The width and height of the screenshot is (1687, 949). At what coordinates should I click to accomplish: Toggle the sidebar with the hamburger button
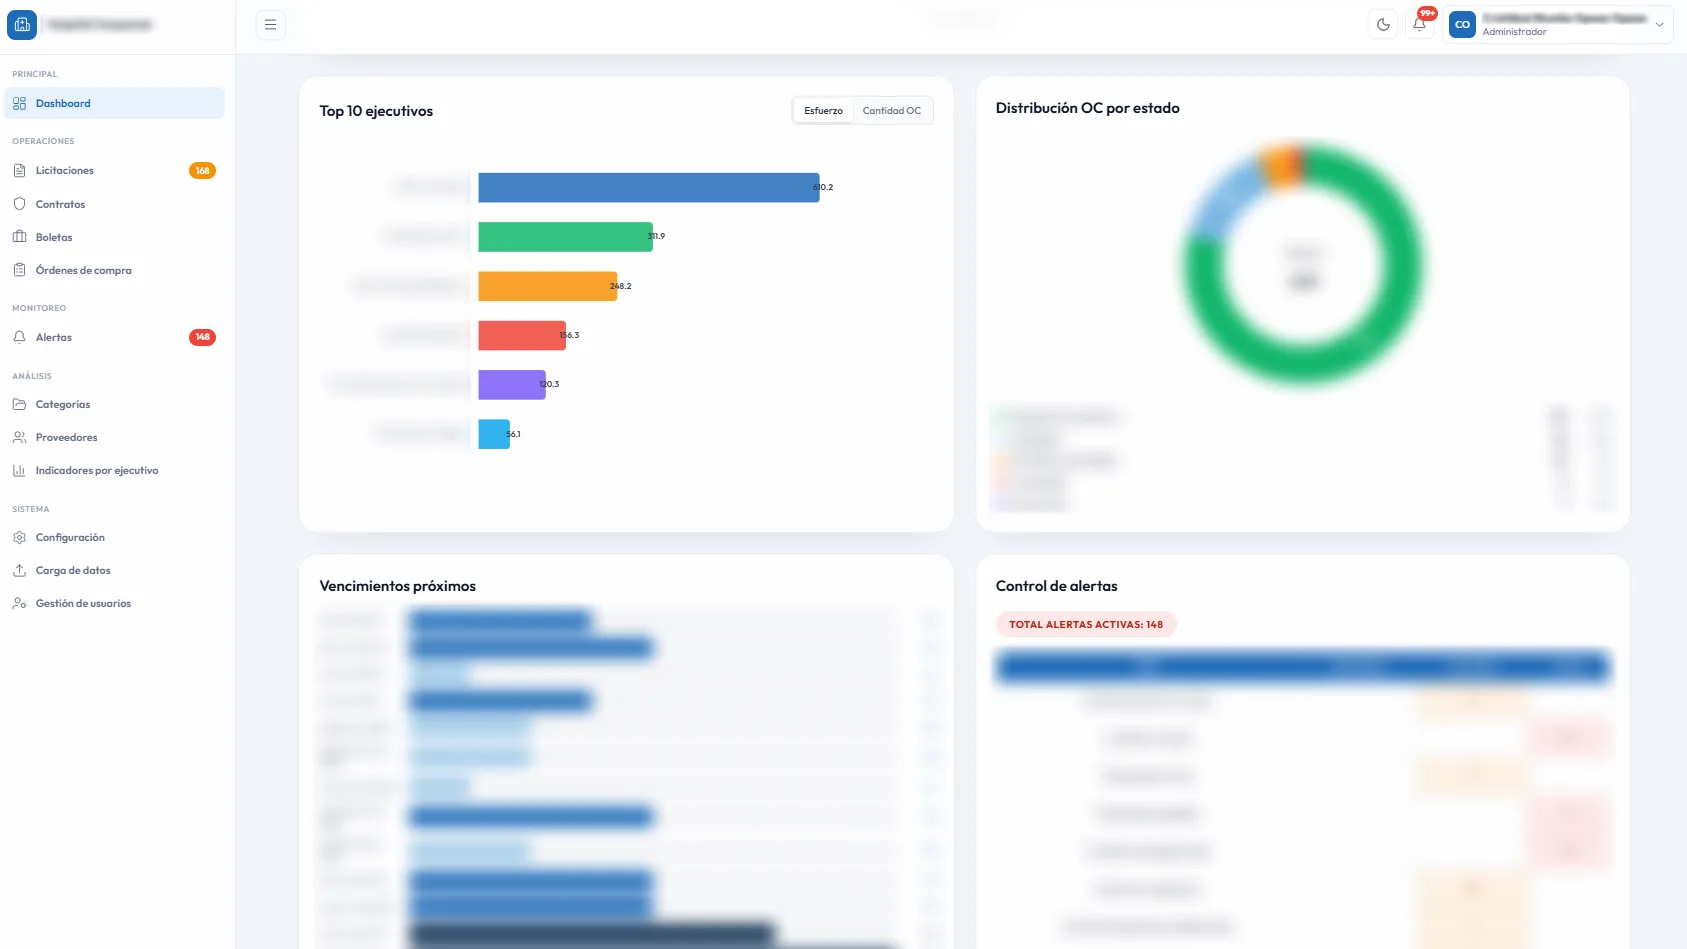[x=270, y=23]
